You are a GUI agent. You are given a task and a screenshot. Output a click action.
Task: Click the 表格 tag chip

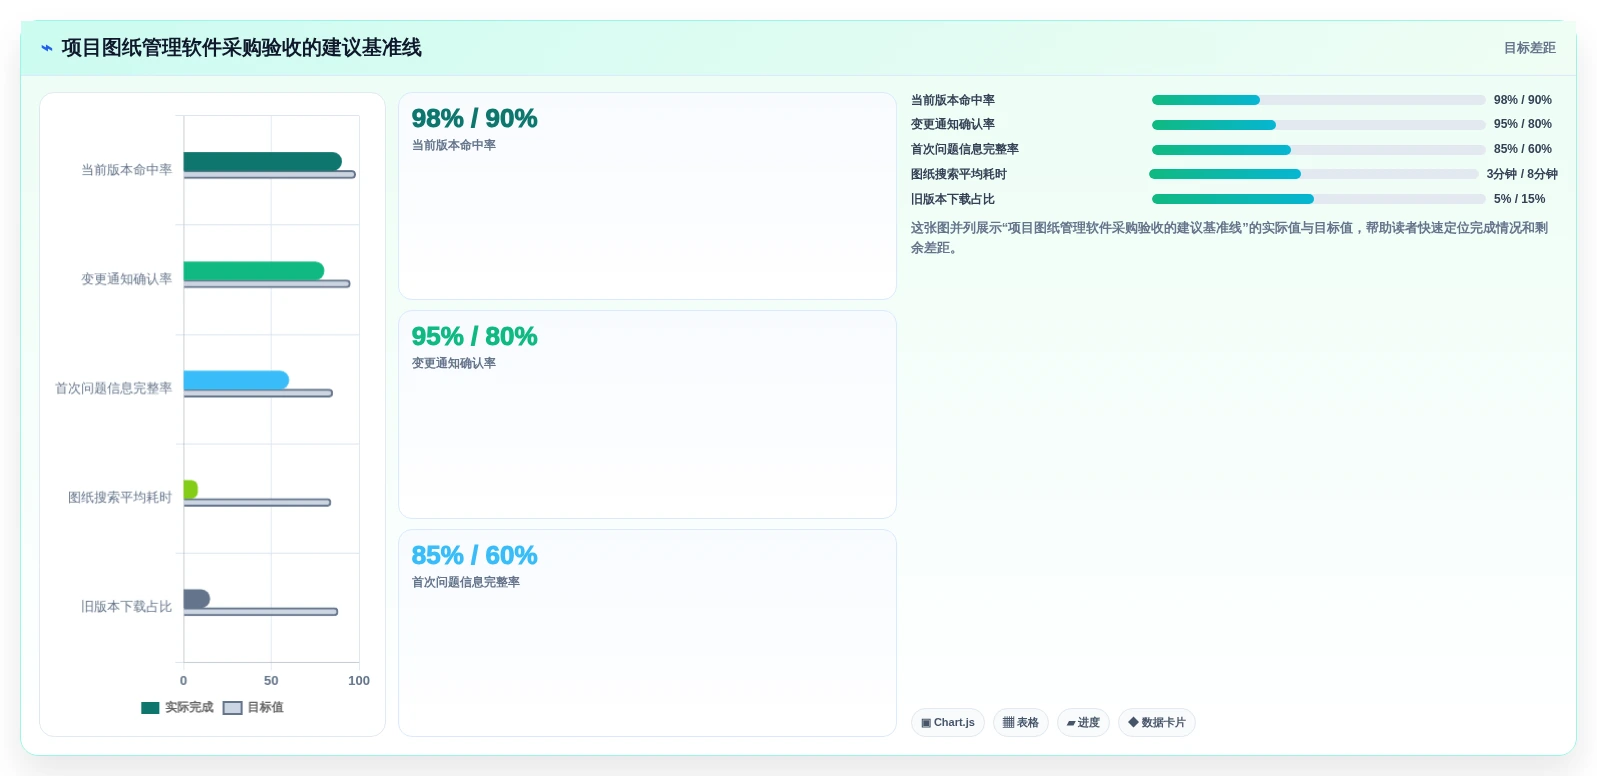point(1021,723)
